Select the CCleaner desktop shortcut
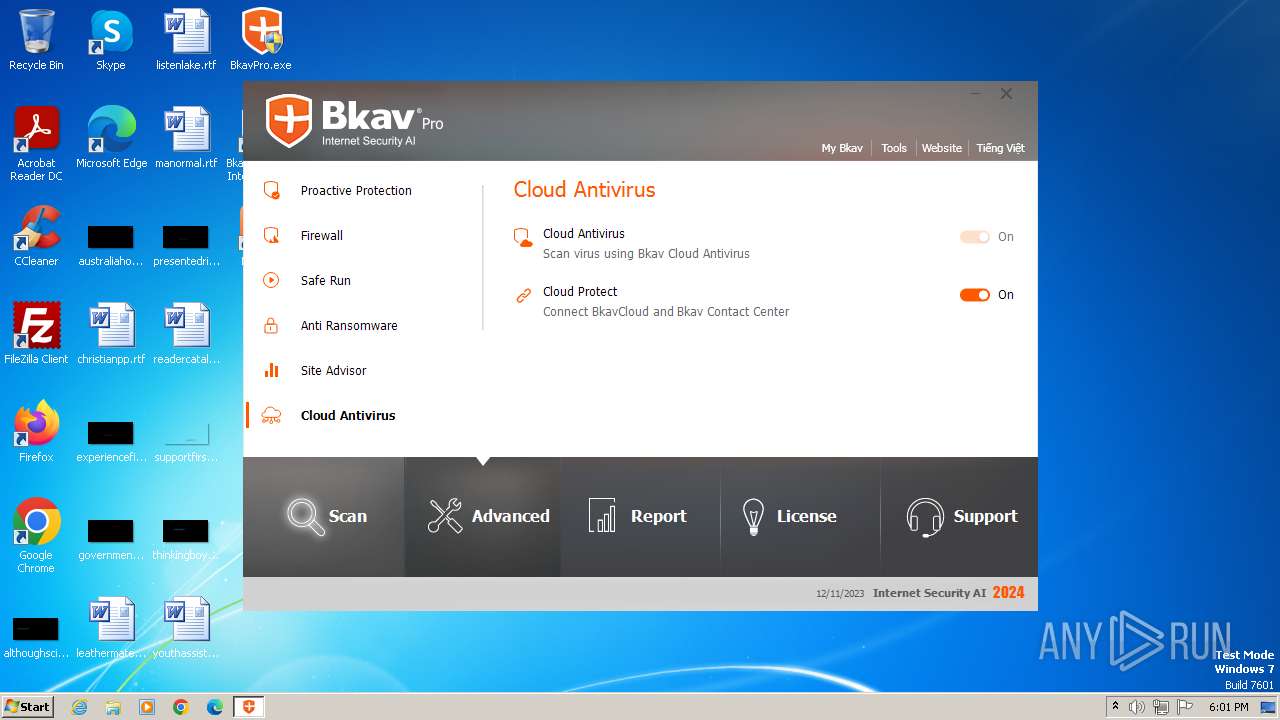The height and width of the screenshot is (720, 1280). pos(36,237)
